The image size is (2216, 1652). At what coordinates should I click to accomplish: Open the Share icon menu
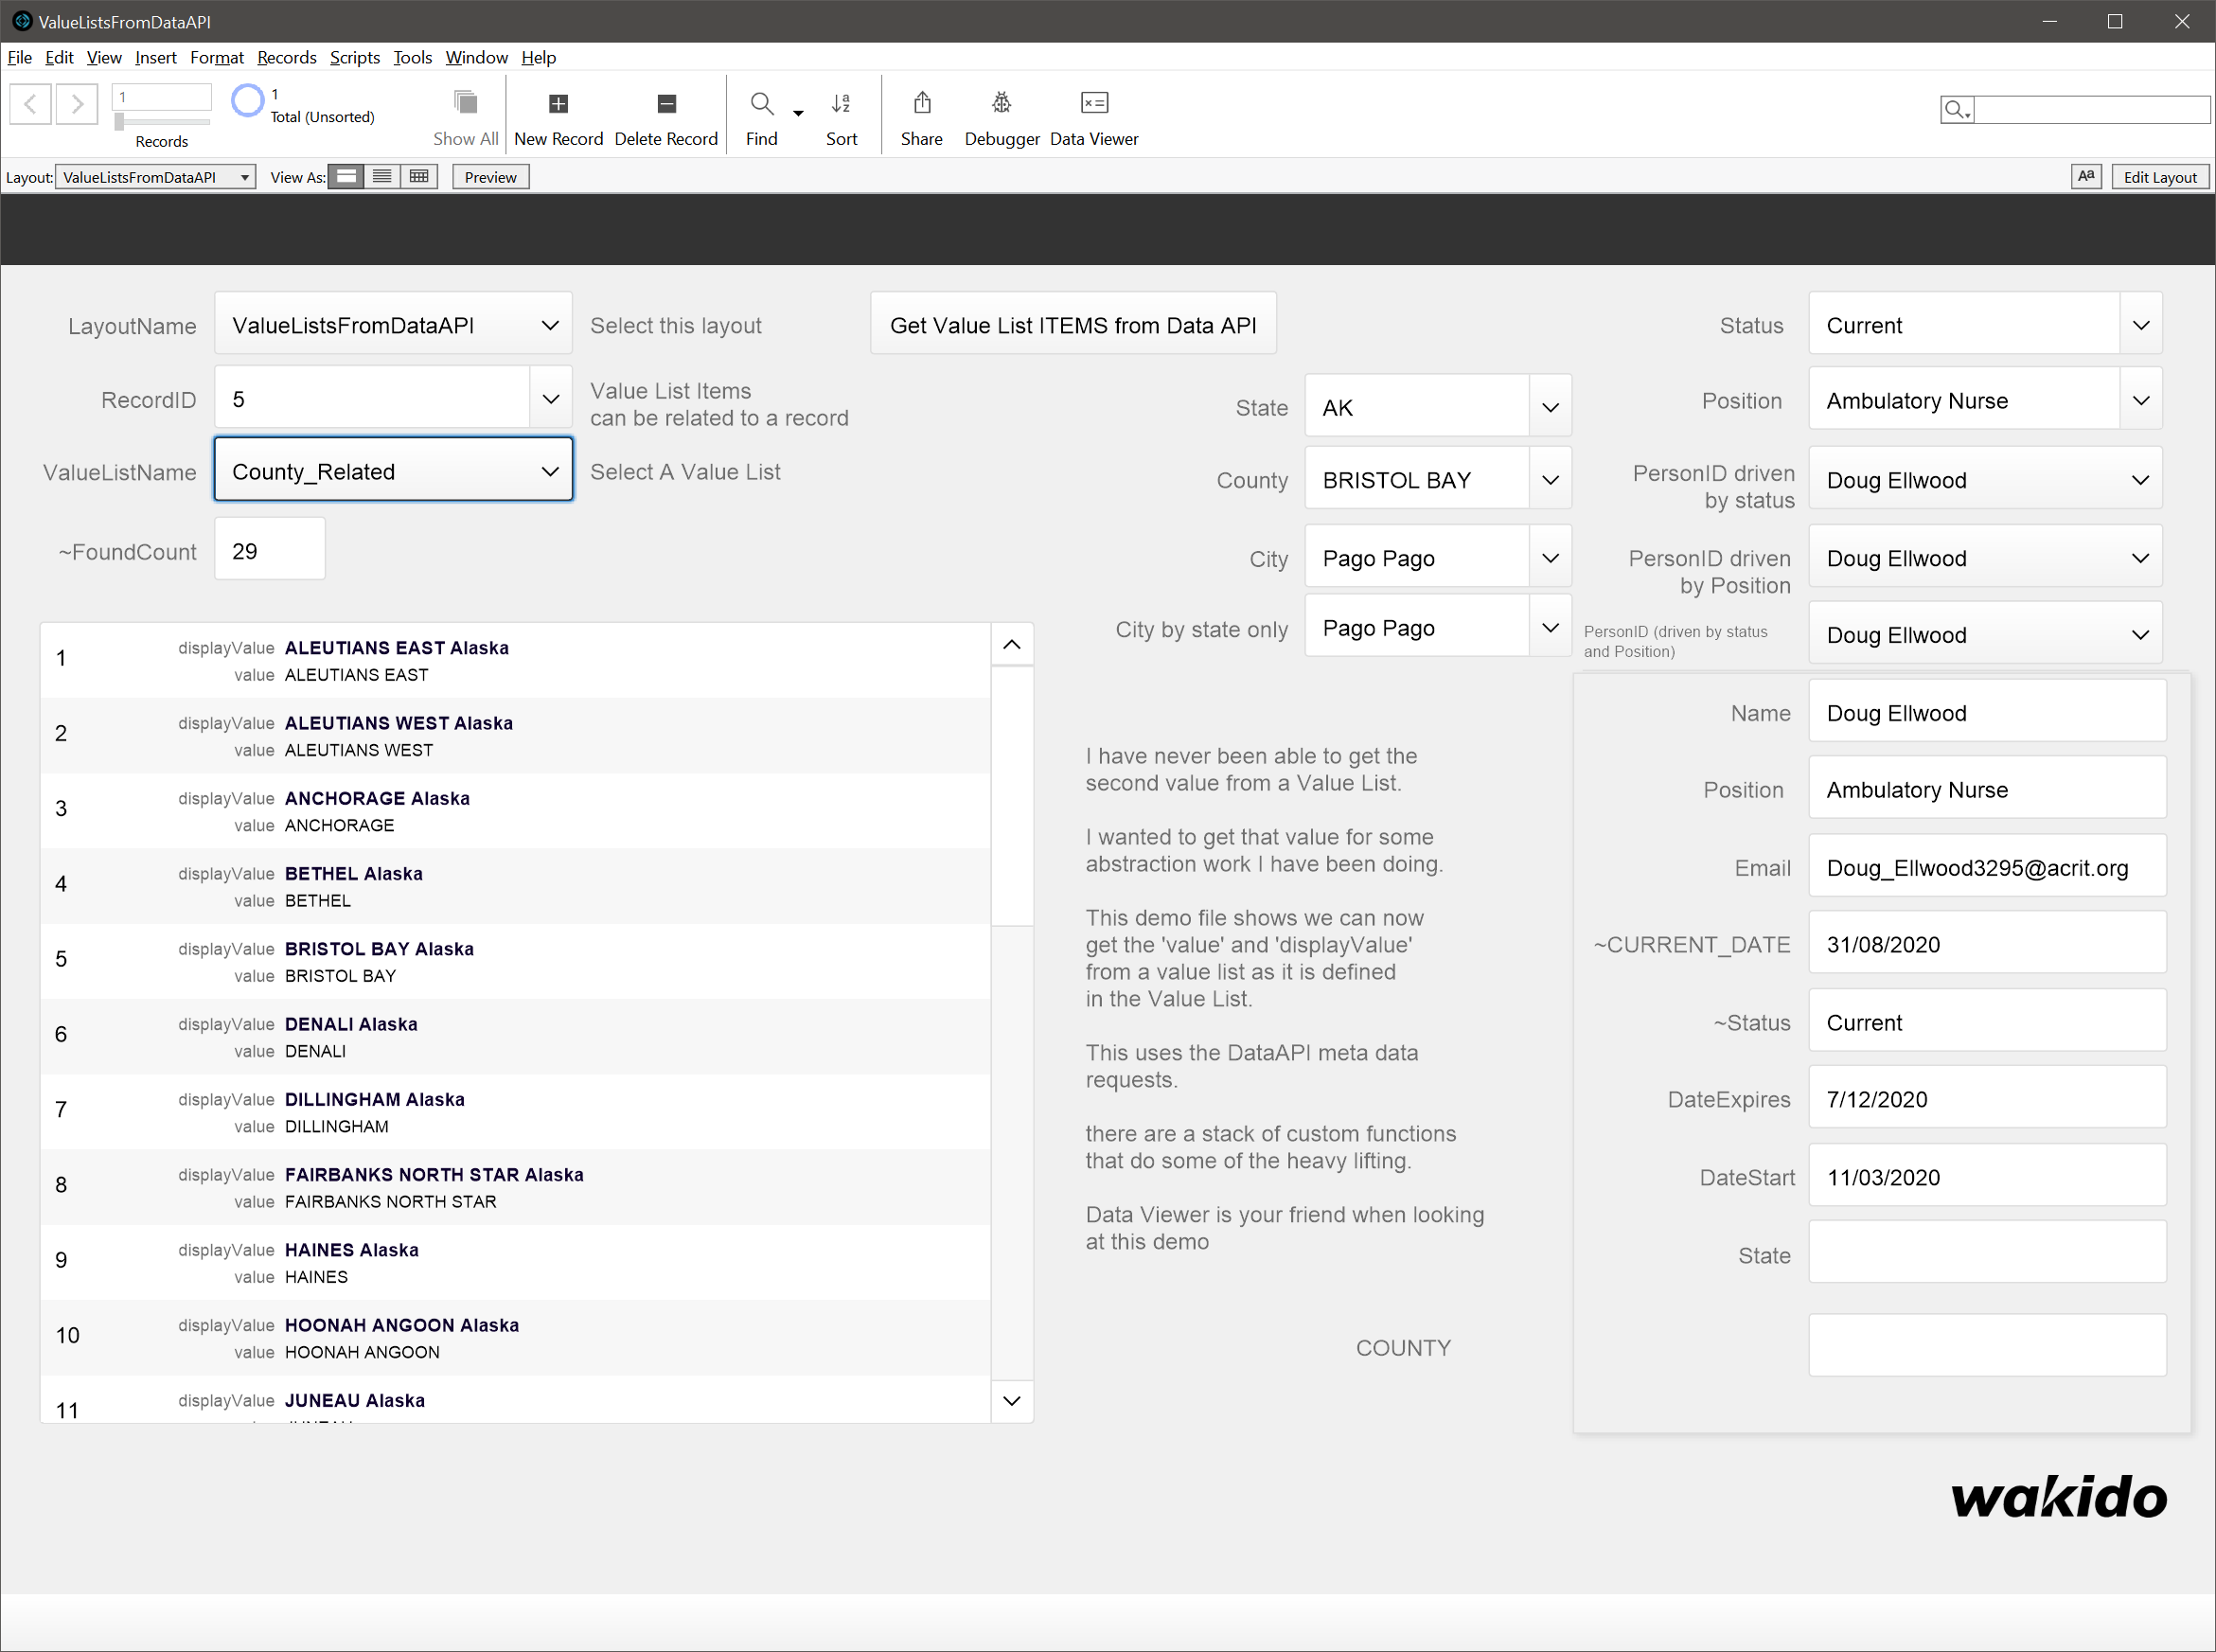pyautogui.click(x=921, y=103)
